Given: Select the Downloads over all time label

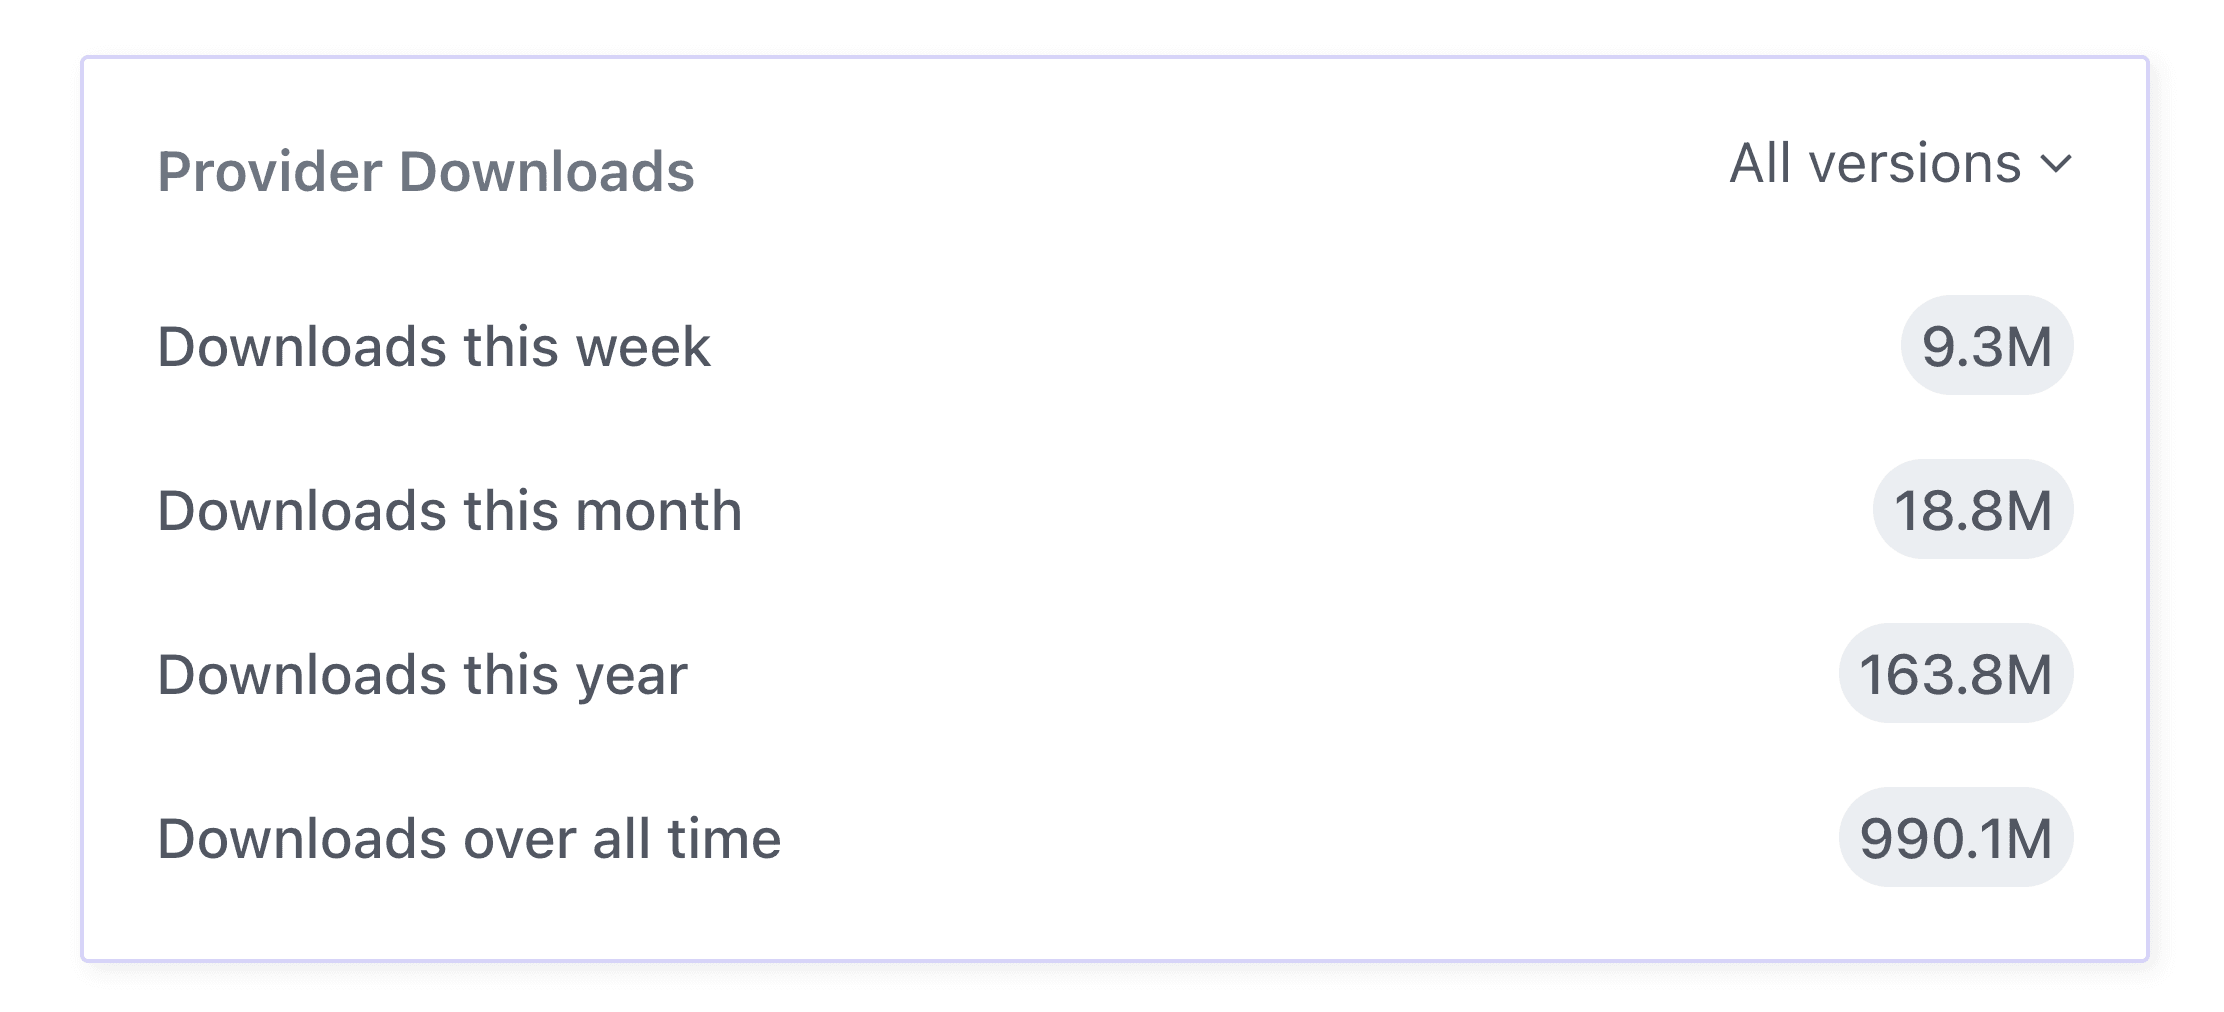Looking at the screenshot, I should [x=471, y=840].
